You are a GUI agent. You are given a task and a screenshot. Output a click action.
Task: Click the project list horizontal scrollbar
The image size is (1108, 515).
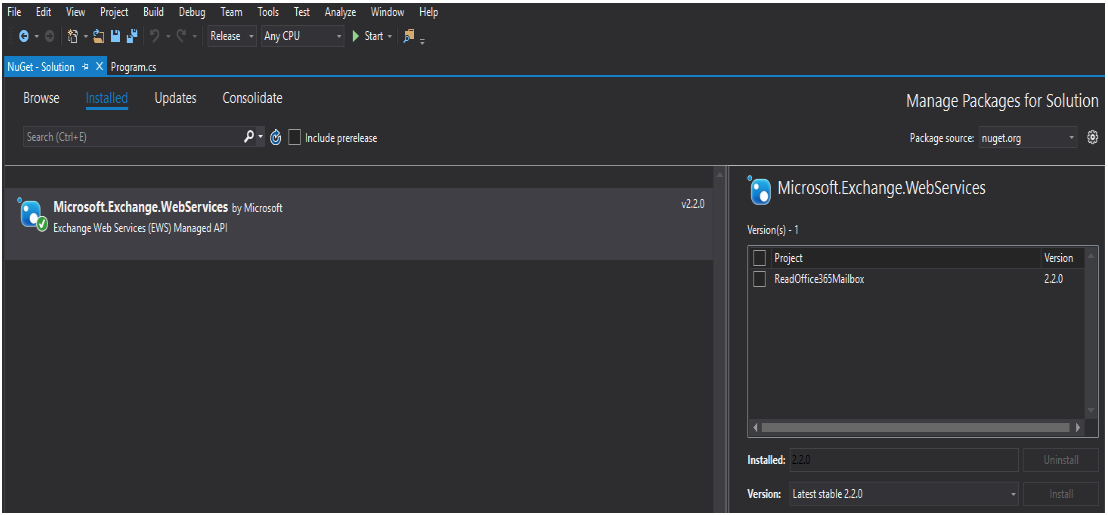(916, 427)
